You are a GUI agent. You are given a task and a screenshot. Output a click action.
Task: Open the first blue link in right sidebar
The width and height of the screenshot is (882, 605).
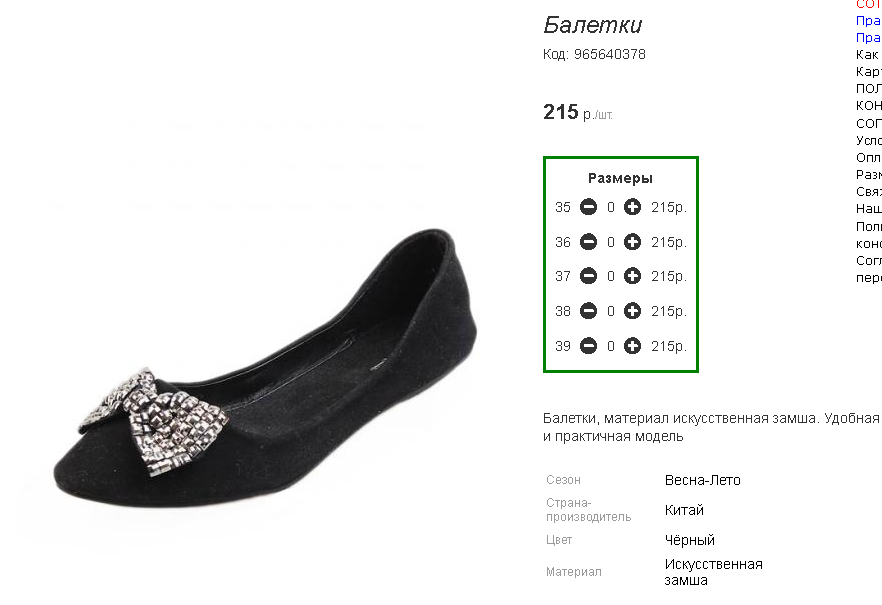[x=868, y=20]
